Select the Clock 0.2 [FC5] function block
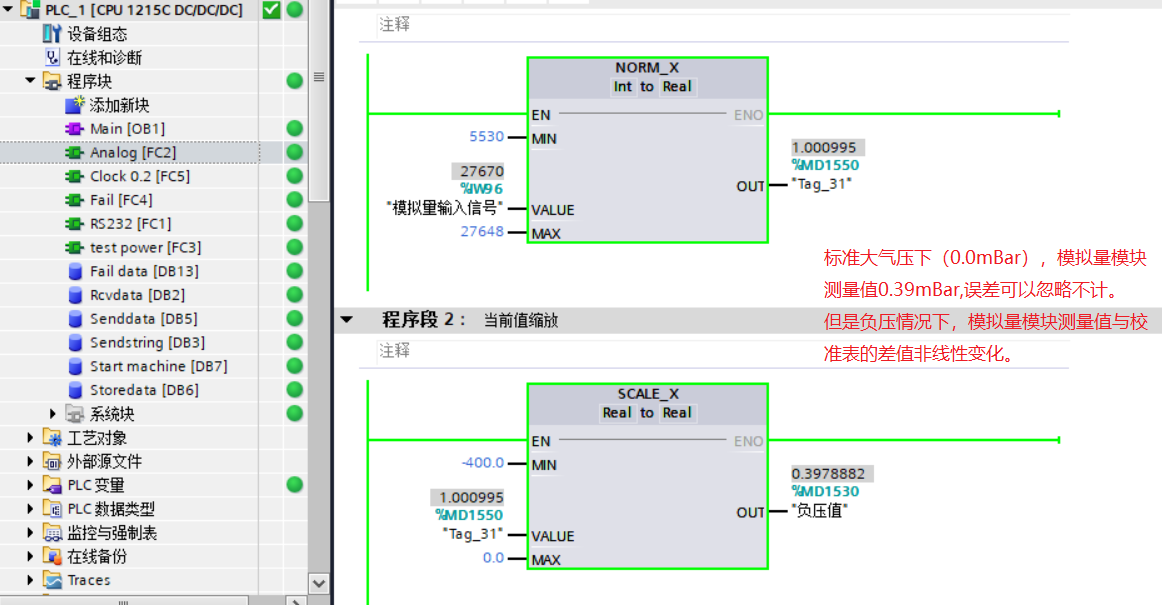 coord(139,176)
